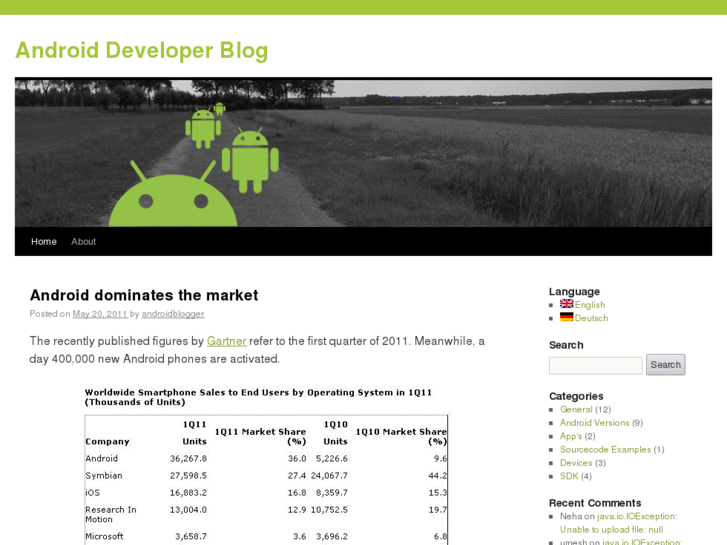Click the Symbian row label in the table
727x545 pixels.
pos(104,476)
